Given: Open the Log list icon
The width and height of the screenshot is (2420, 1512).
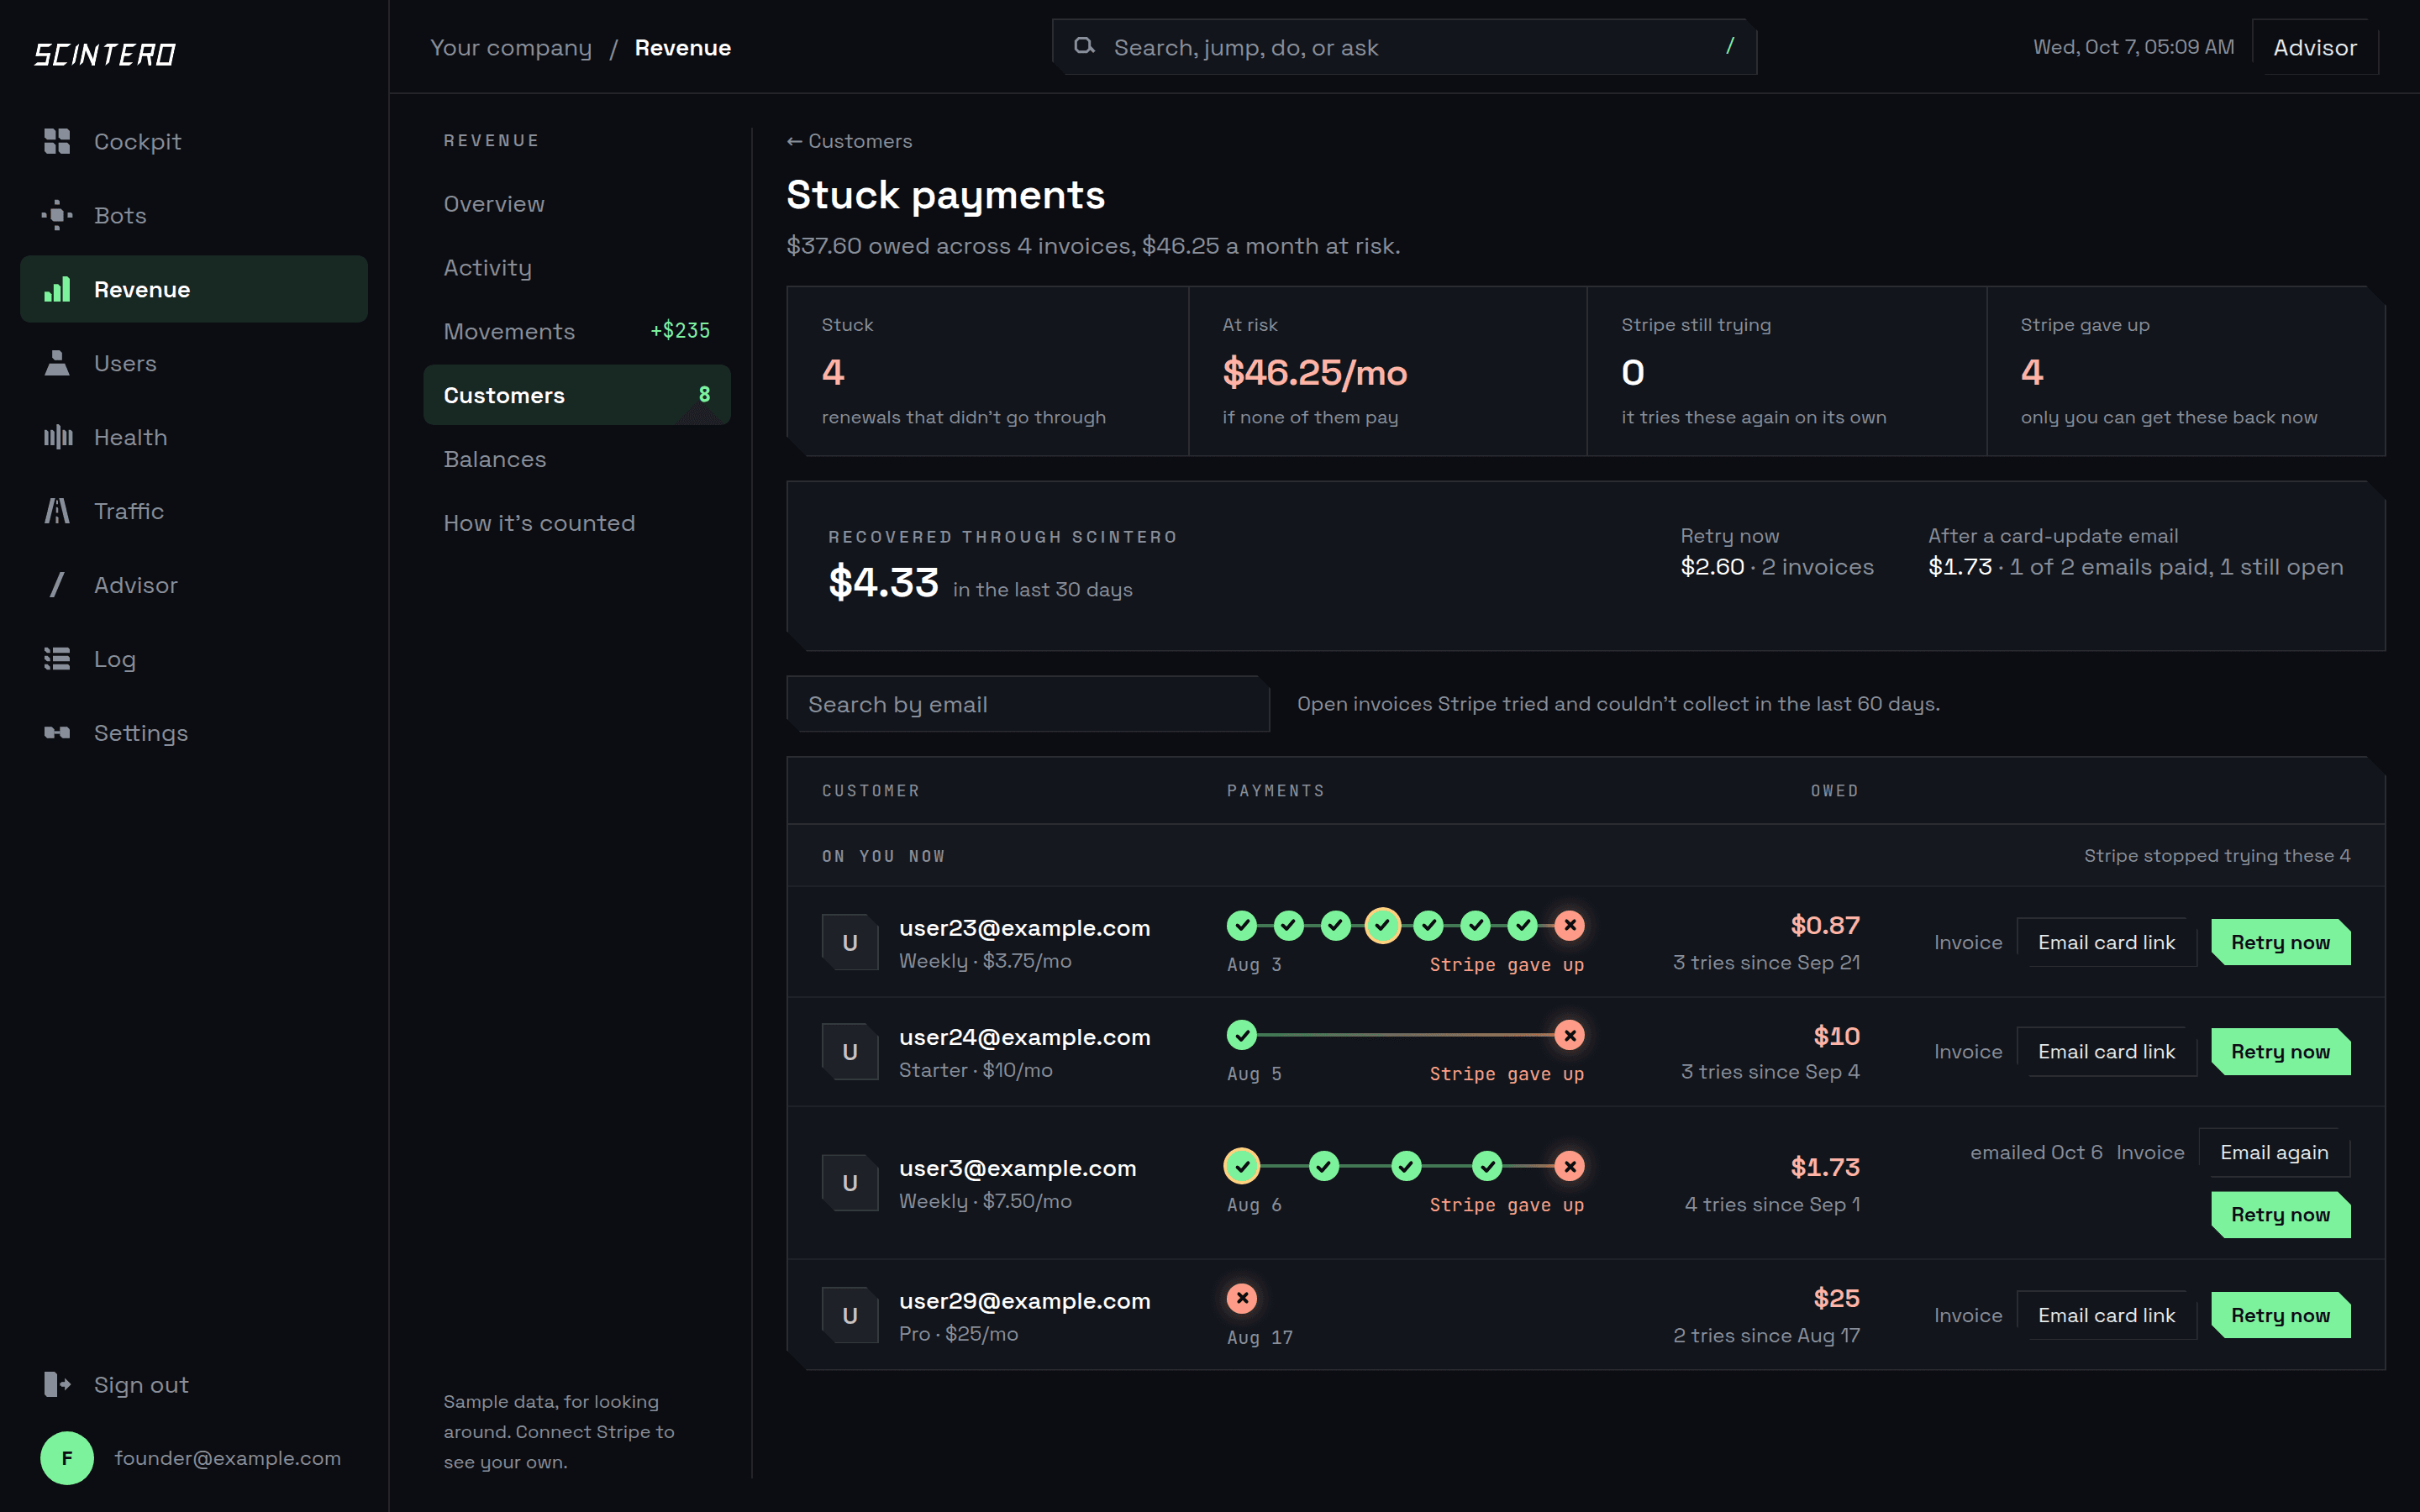Looking at the screenshot, I should 57,659.
